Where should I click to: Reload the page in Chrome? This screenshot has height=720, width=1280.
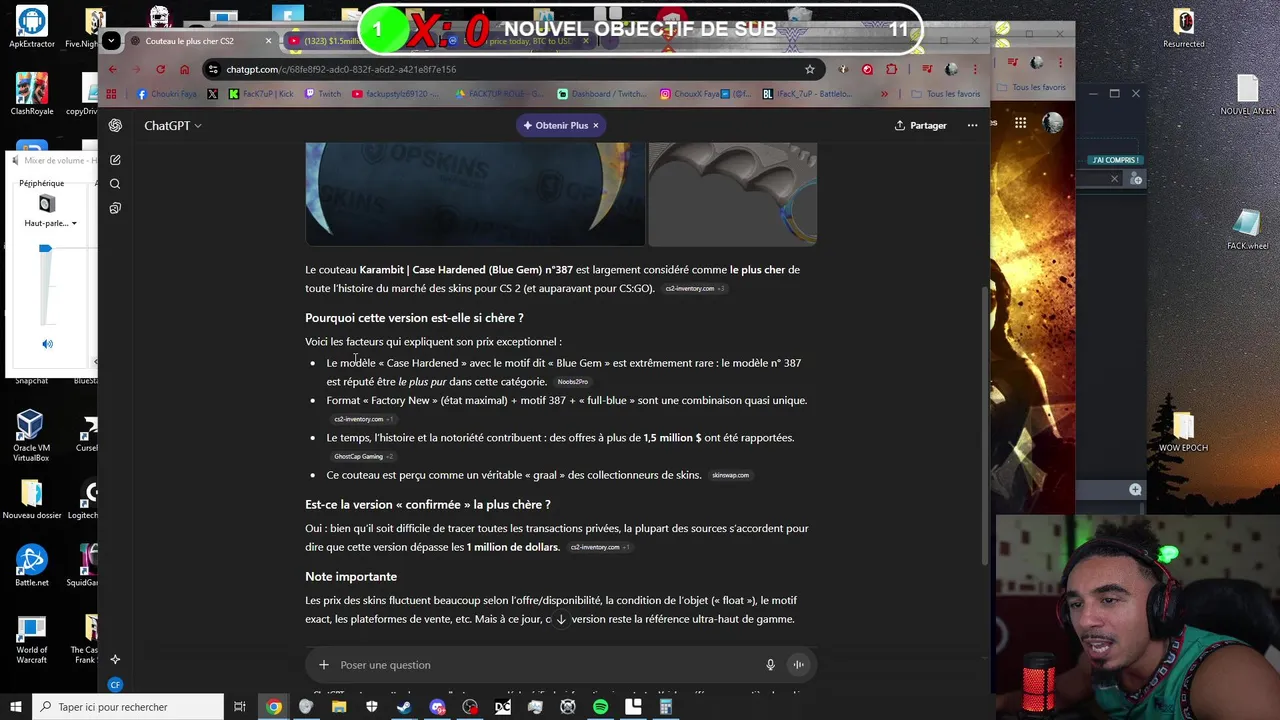point(160,69)
